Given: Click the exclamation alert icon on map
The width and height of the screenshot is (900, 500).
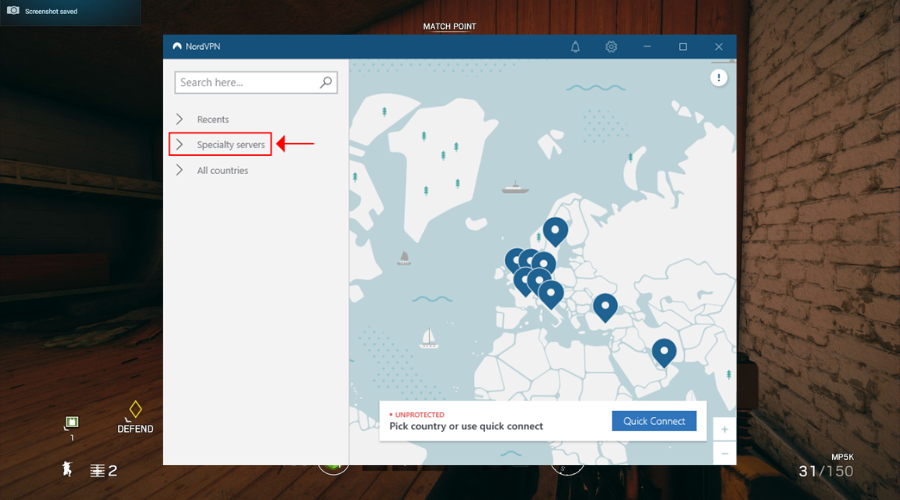Looking at the screenshot, I should click(719, 78).
